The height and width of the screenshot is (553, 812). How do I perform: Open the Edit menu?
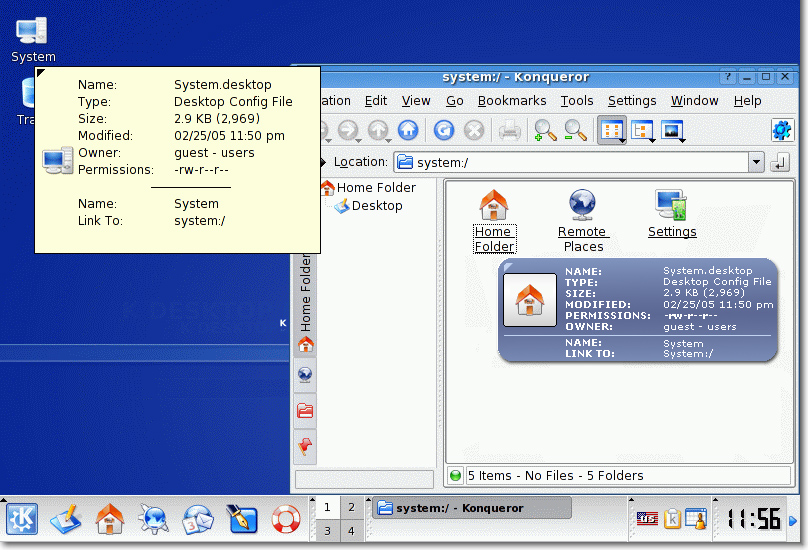coord(375,100)
